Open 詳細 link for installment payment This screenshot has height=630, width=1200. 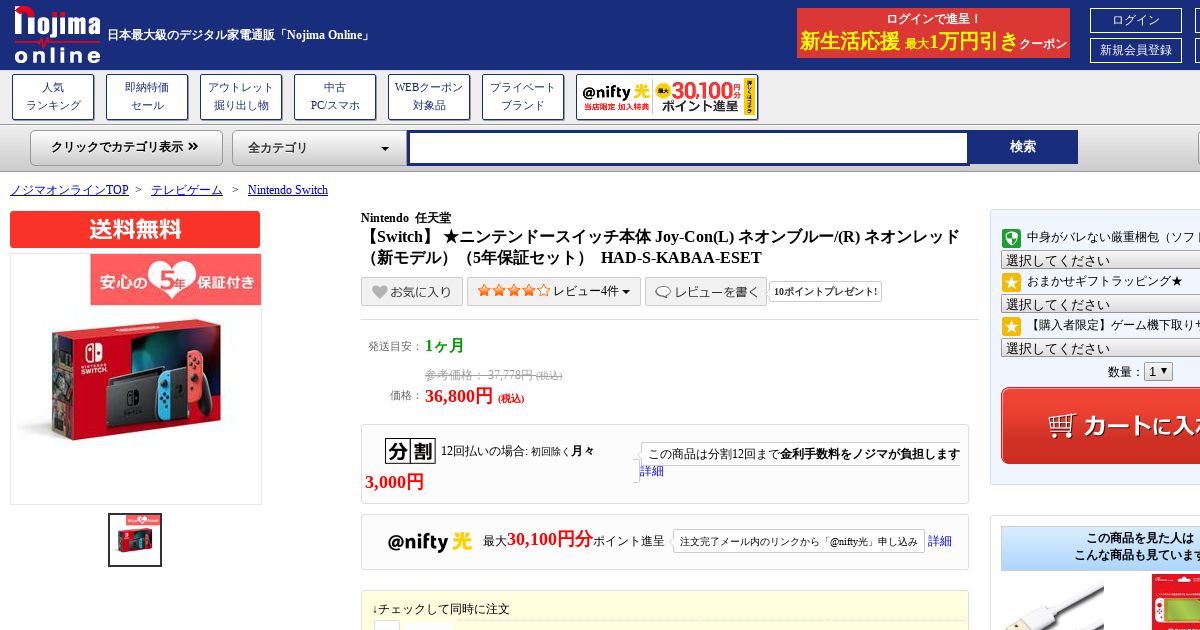tap(652, 471)
